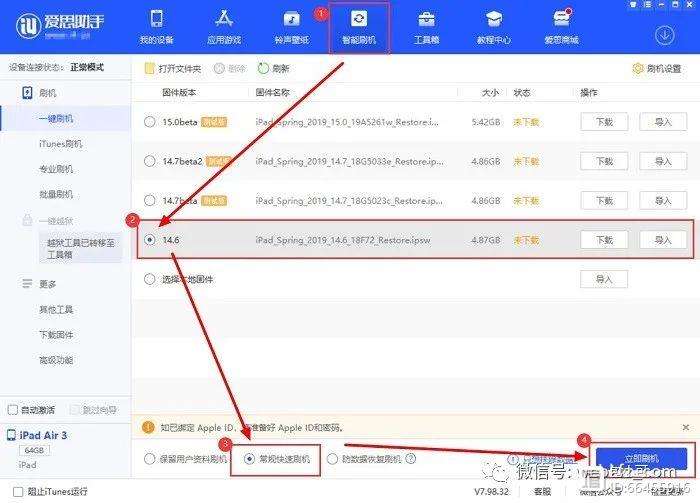Select the 15.0beta firmware radio button
The width and height of the screenshot is (700, 503).
(x=150, y=122)
